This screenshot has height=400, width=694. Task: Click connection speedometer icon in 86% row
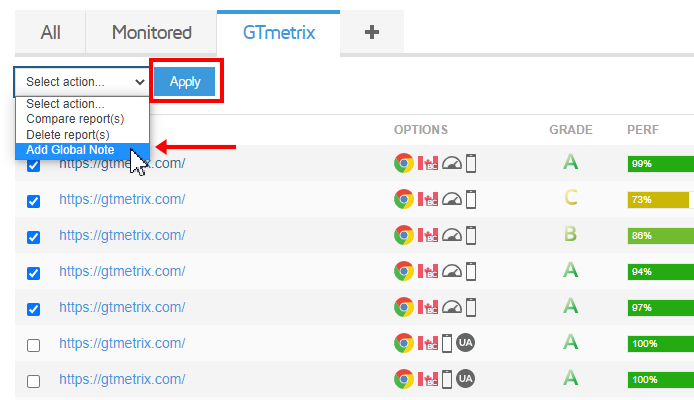tap(452, 235)
